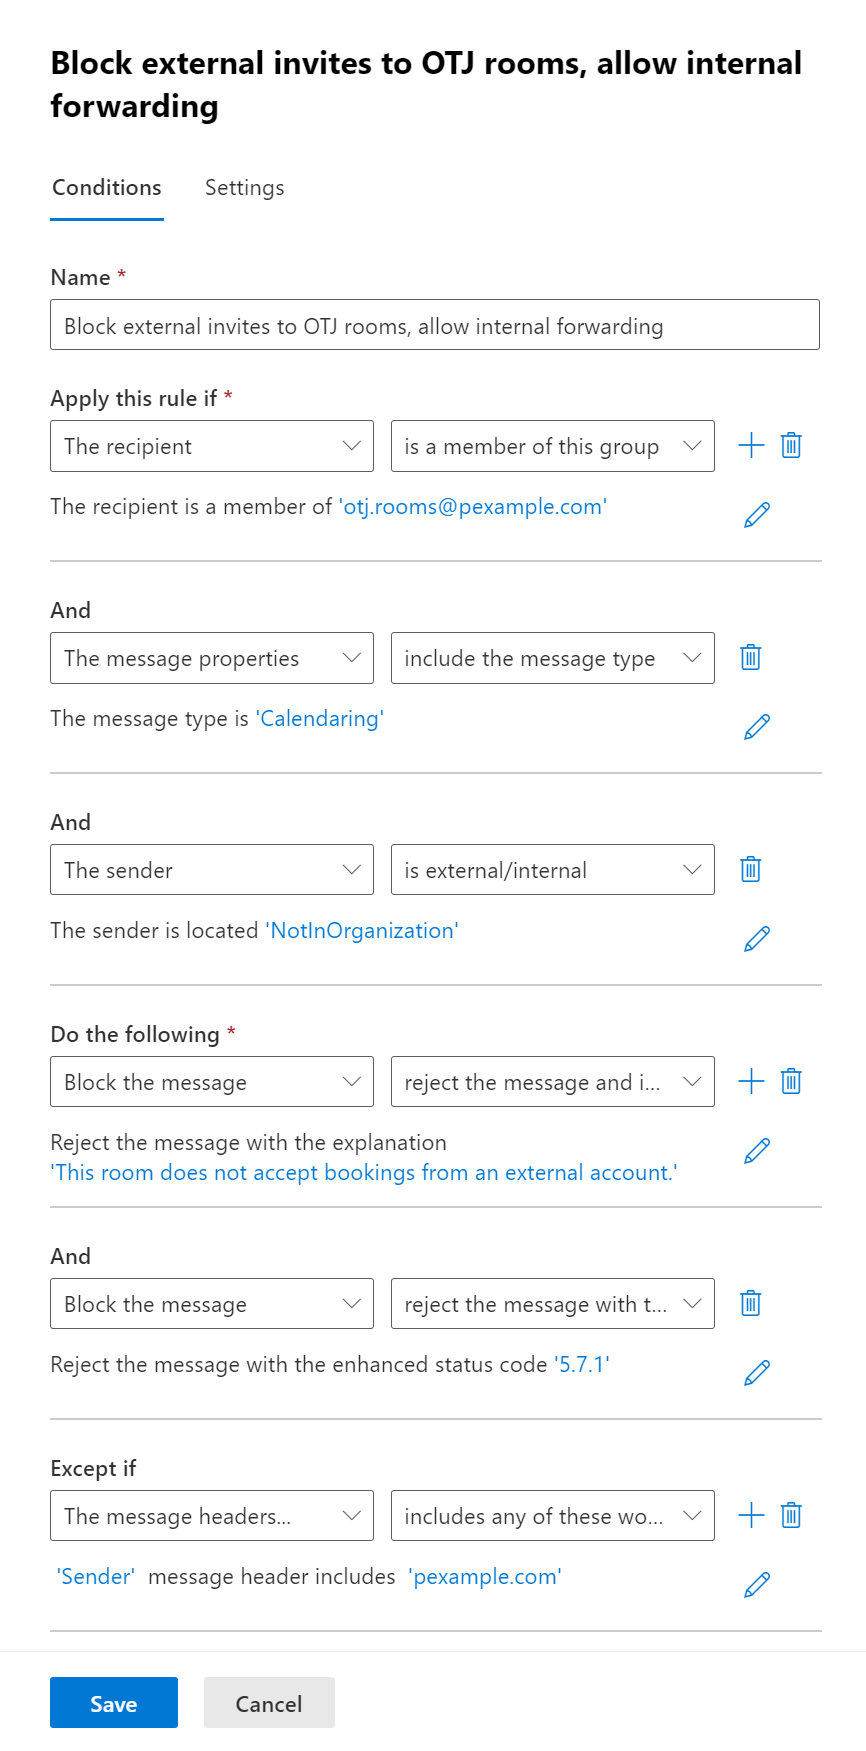
Task: Open 'The recipient' condition dropdown
Action: click(x=212, y=446)
